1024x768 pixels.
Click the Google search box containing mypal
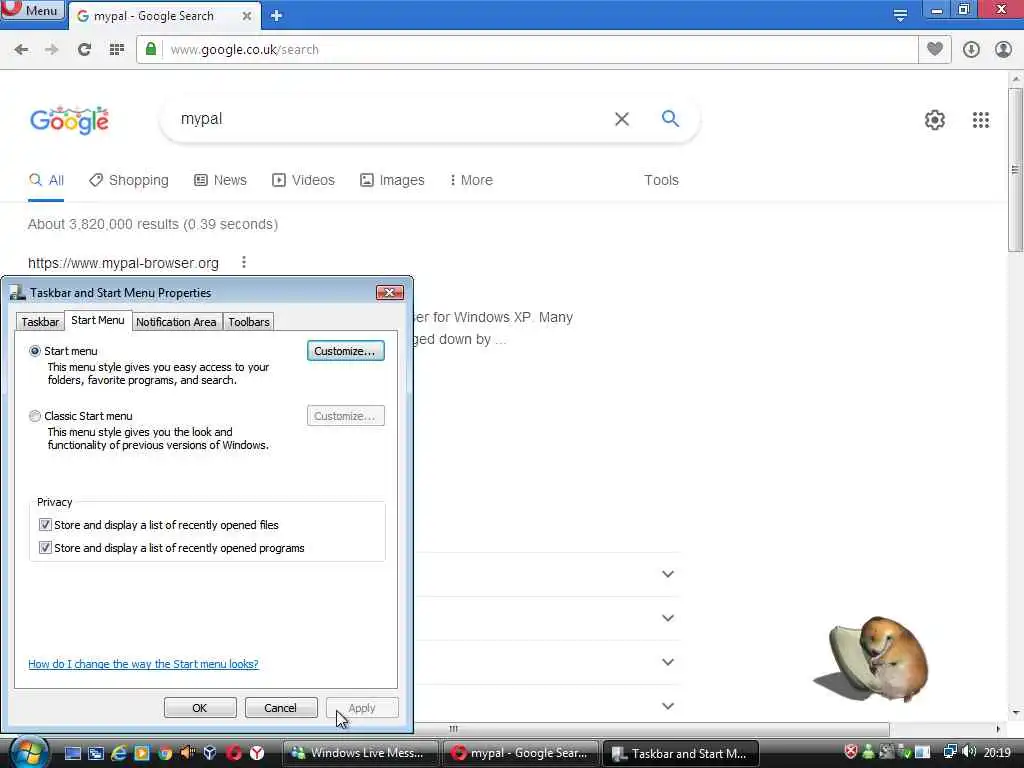[392, 119]
